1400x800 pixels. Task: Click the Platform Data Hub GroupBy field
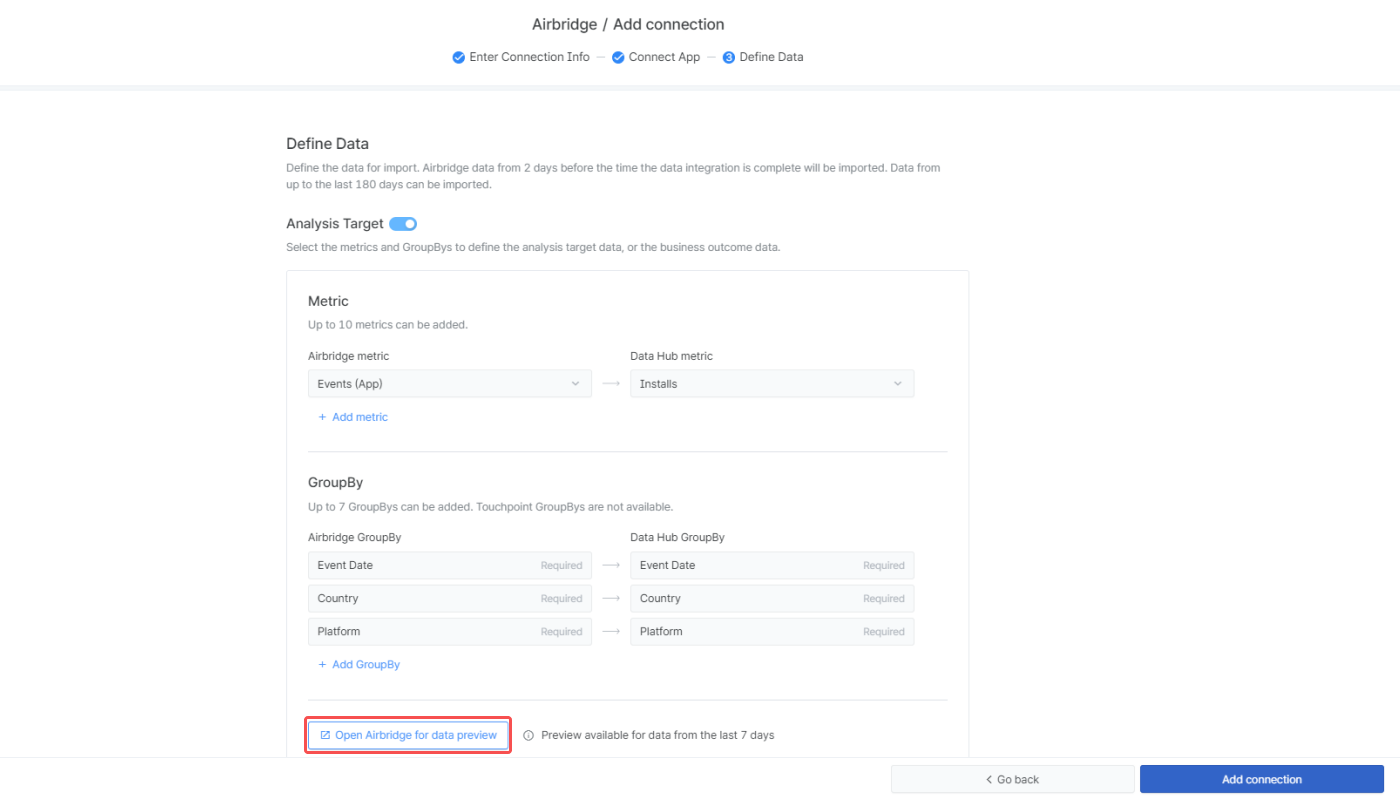click(x=772, y=631)
